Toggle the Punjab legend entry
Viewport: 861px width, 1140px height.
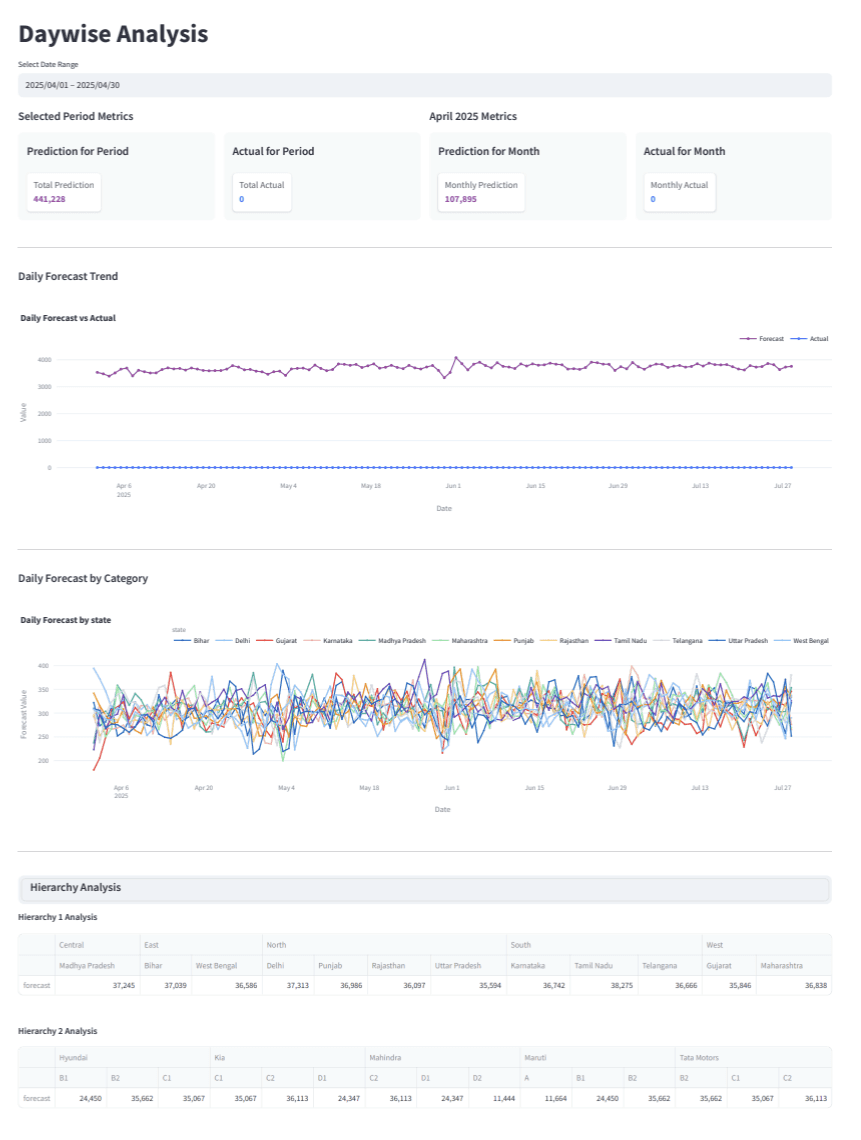tap(513, 641)
